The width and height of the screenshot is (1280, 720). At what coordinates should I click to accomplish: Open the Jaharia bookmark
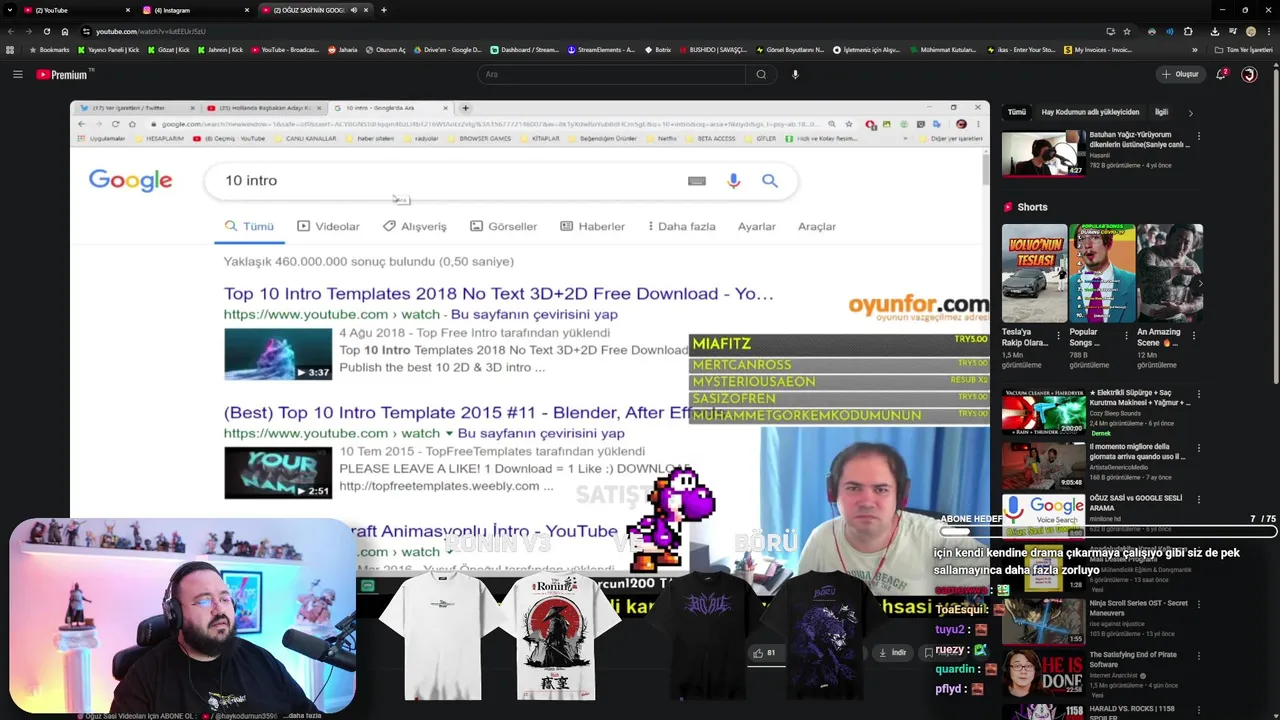343,49
